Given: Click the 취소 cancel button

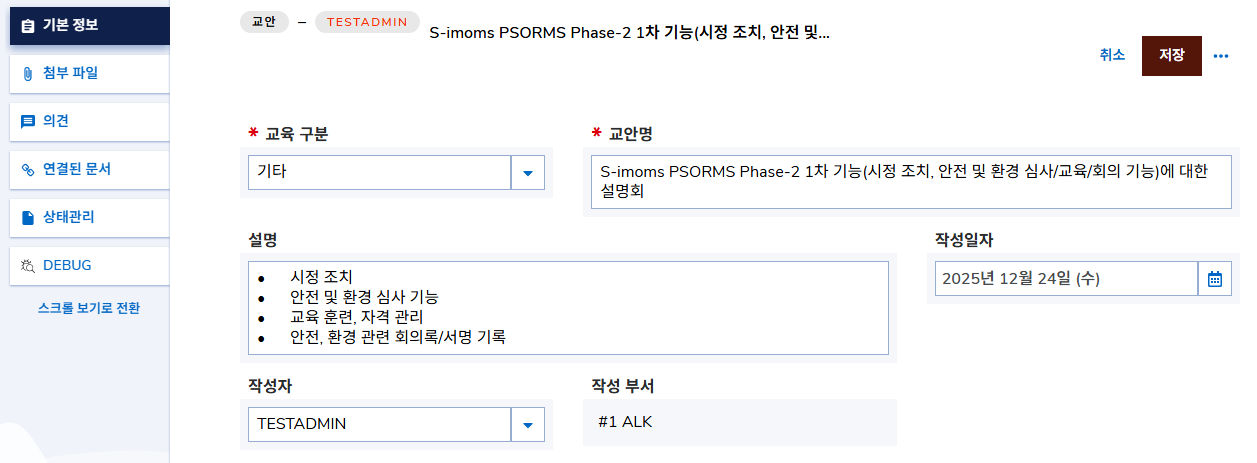Looking at the screenshot, I should point(1112,56).
